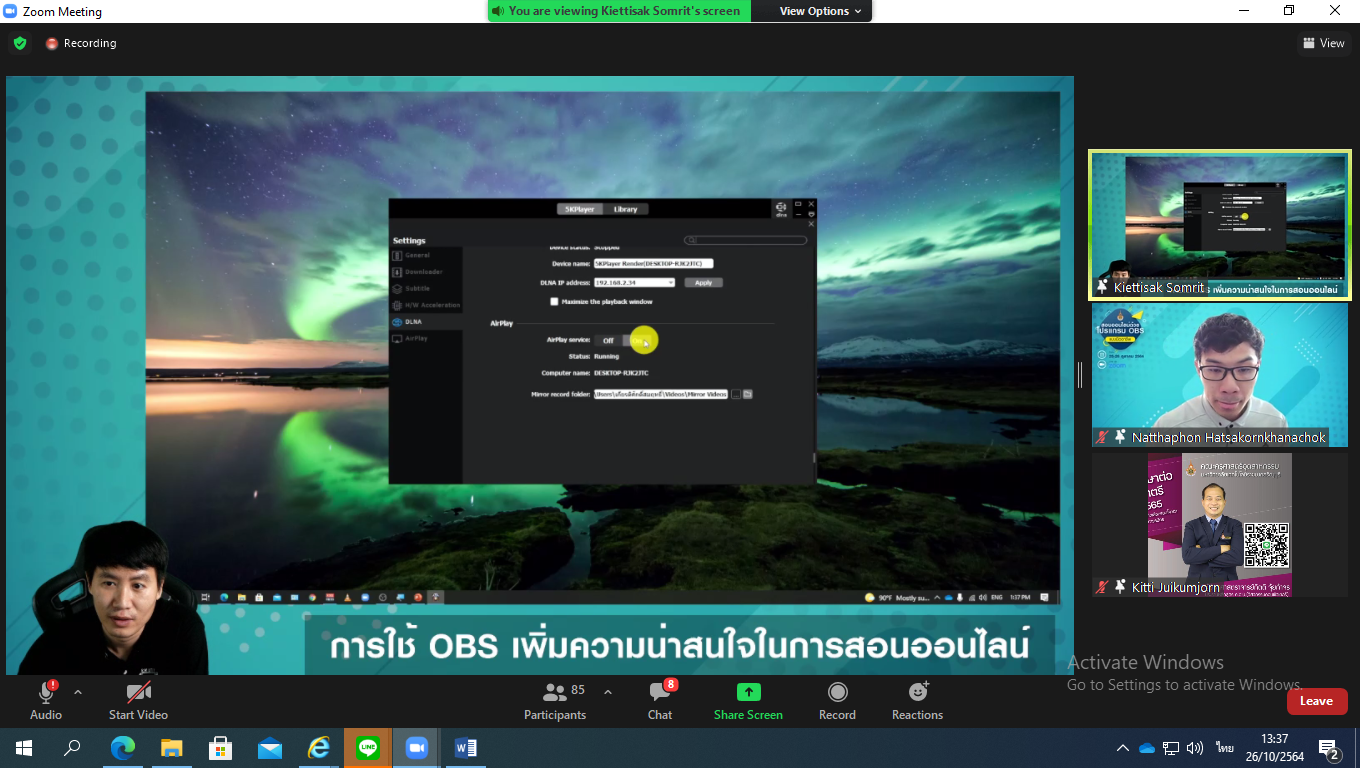Select DLNA item in Settings sidebar

[x=427, y=322]
